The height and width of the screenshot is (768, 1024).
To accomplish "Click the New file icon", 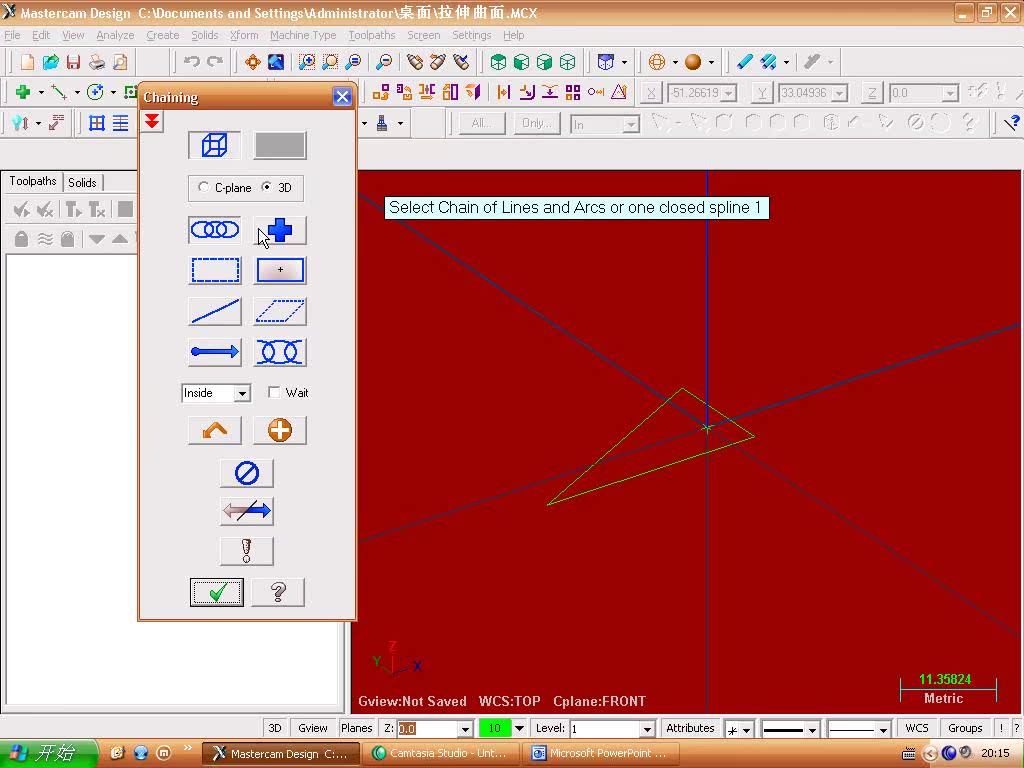I will point(27,62).
